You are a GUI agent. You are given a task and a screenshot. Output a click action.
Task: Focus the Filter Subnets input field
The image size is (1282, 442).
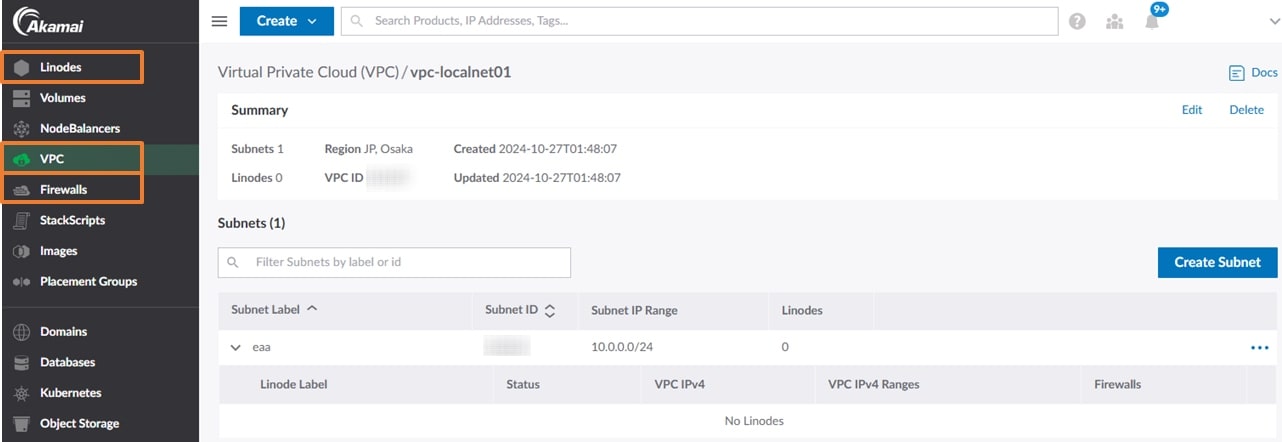coord(405,263)
